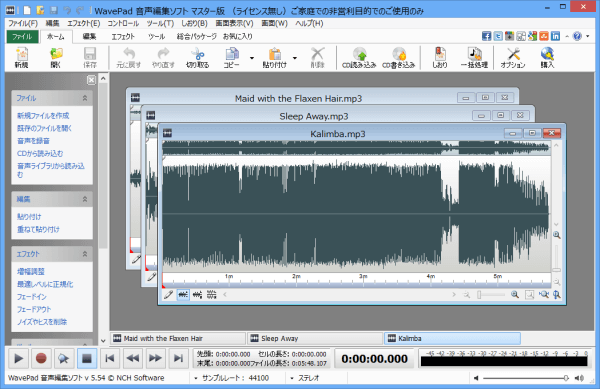Close the left sidebar panel

[x=91, y=80]
